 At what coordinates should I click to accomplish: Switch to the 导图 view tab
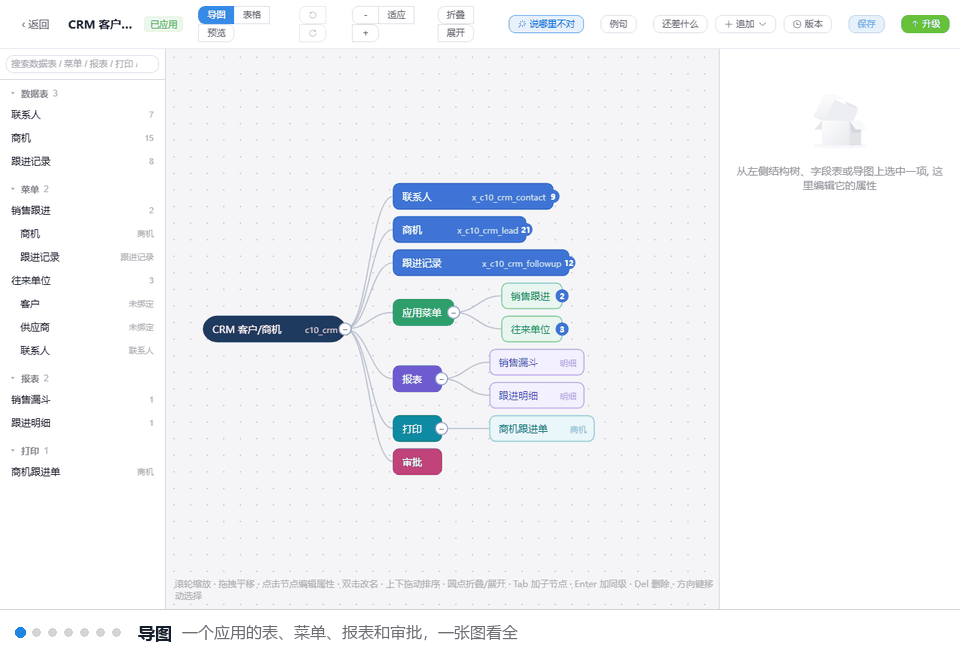[x=216, y=15]
